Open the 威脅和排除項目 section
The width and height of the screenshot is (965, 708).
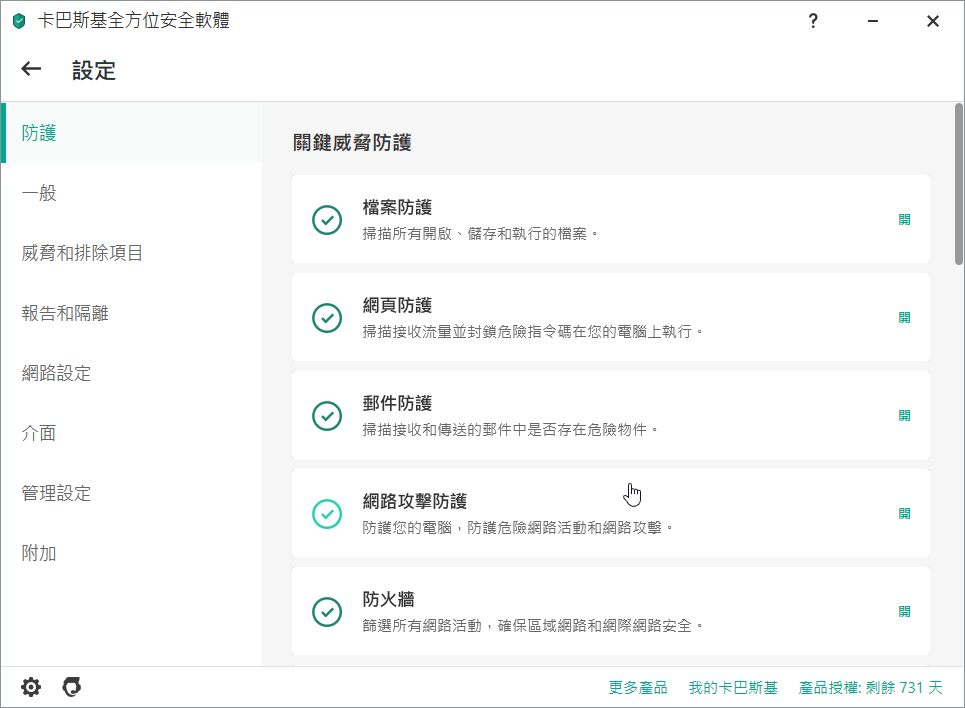tap(83, 253)
